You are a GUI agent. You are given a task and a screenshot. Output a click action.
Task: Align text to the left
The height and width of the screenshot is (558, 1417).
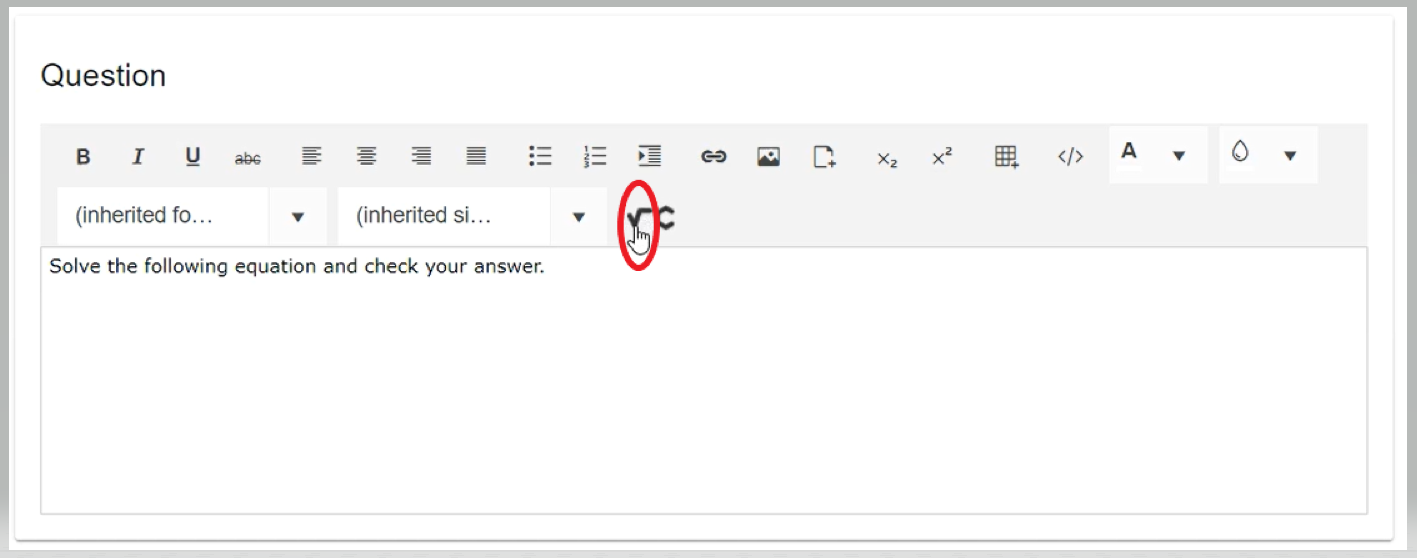(x=312, y=156)
